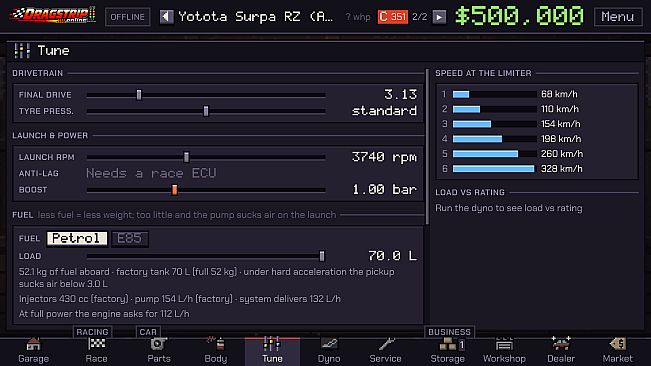
Task: Visit the Dealer screen
Action: click(x=561, y=351)
